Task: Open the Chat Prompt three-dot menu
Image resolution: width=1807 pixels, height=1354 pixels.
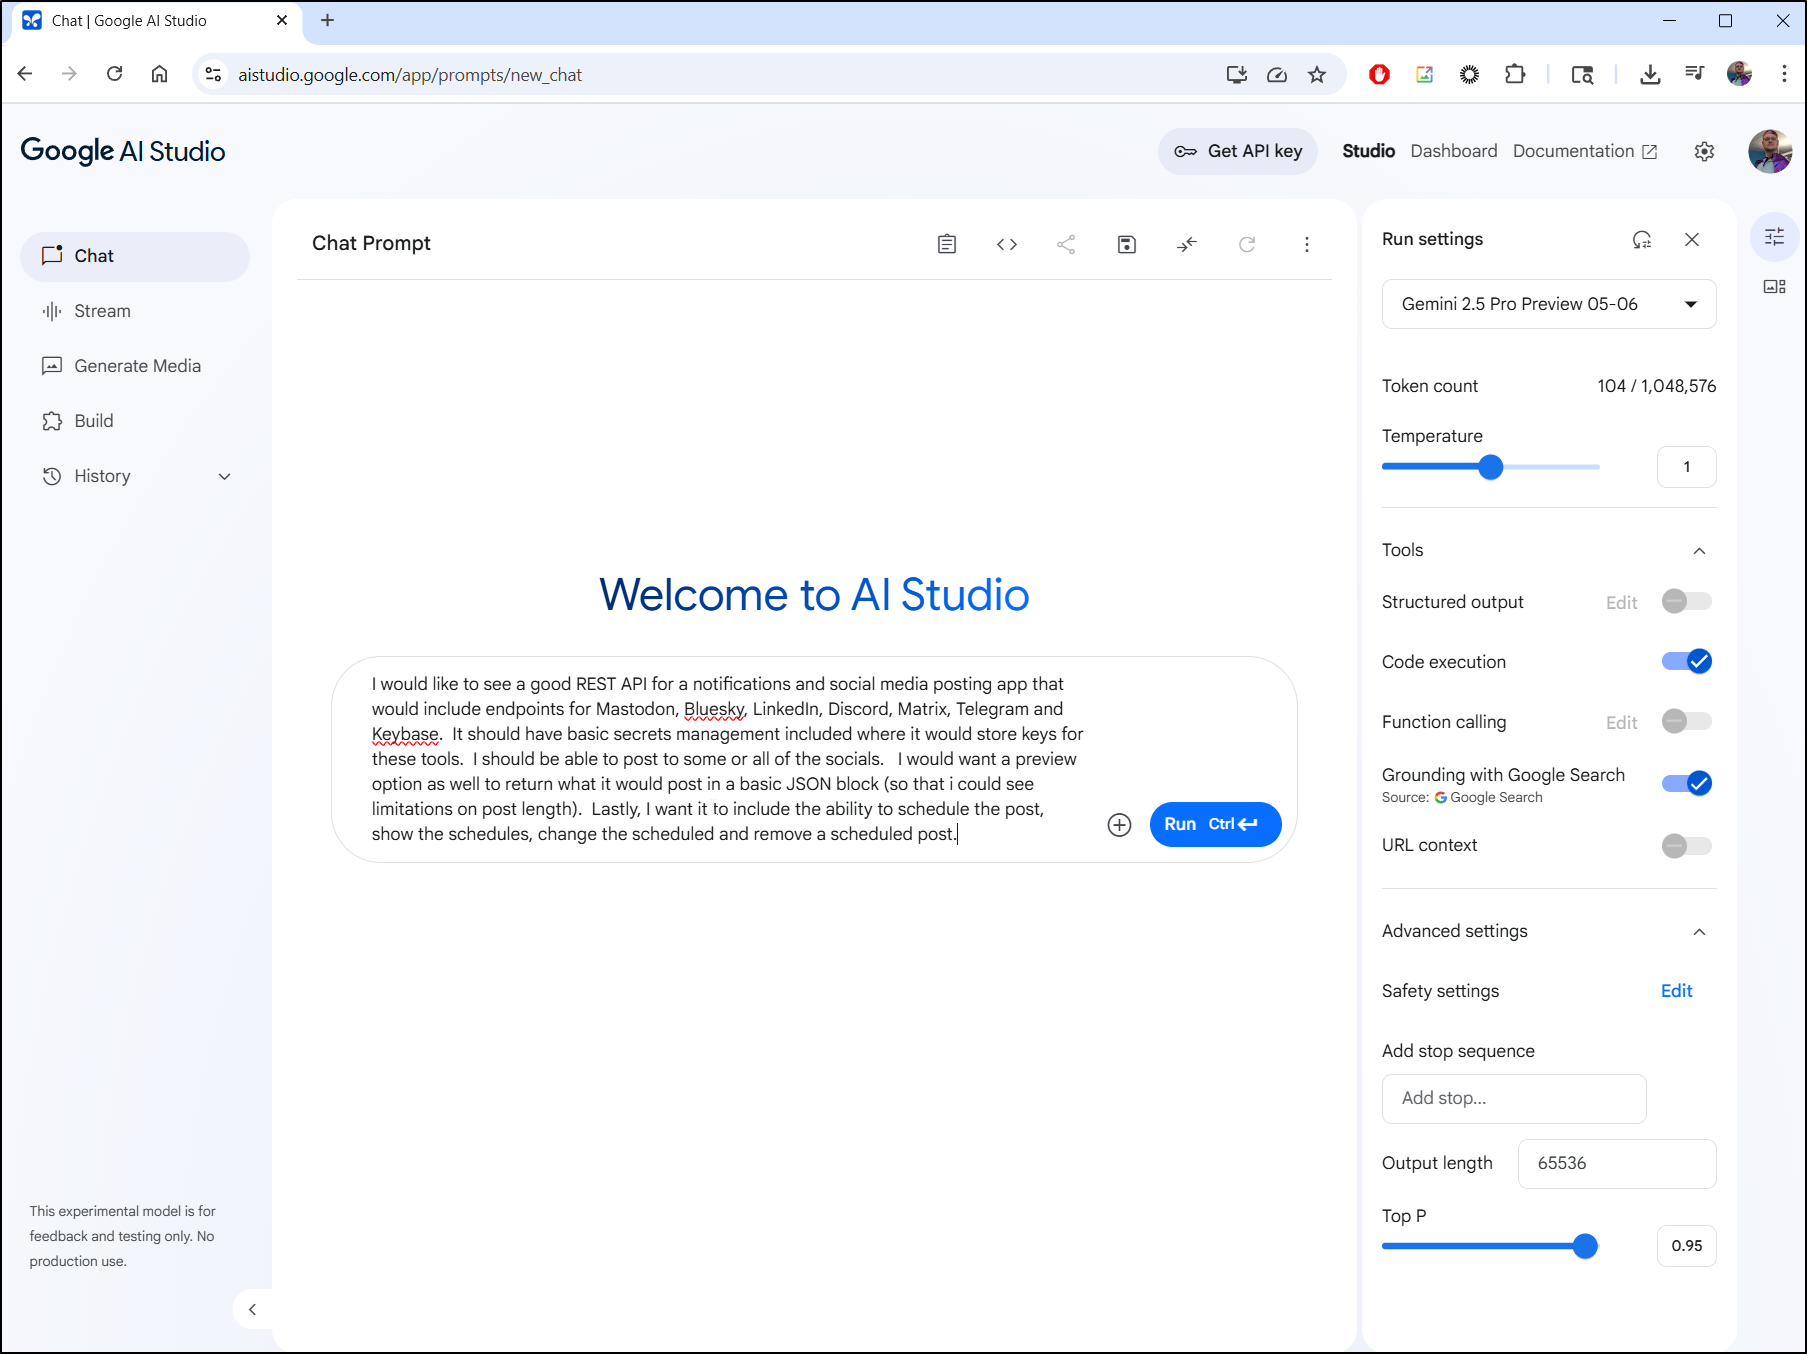Action: (x=1306, y=244)
